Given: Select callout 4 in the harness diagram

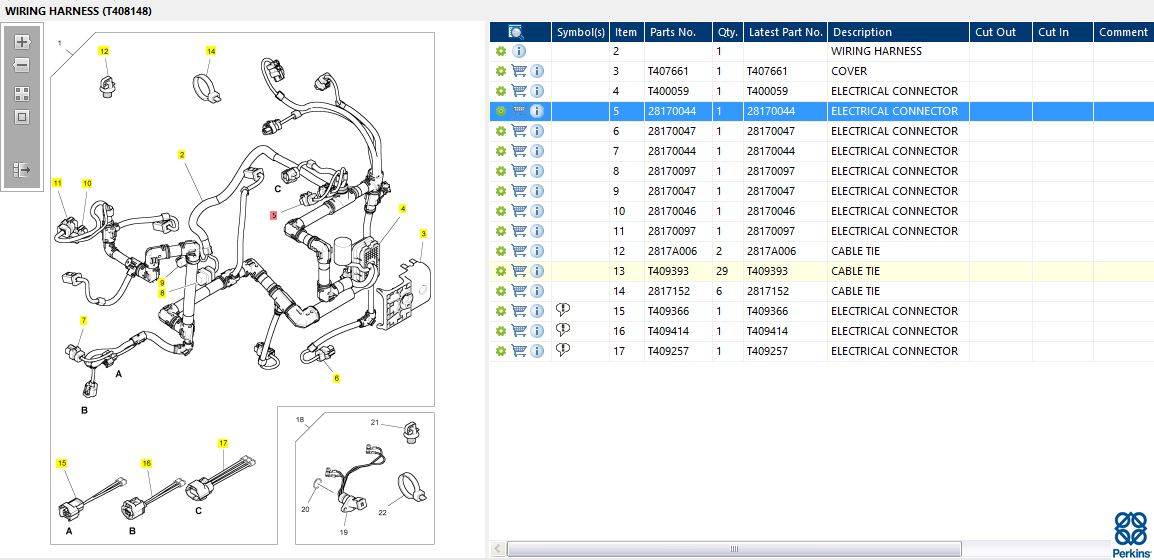Looking at the screenshot, I should click(403, 209).
